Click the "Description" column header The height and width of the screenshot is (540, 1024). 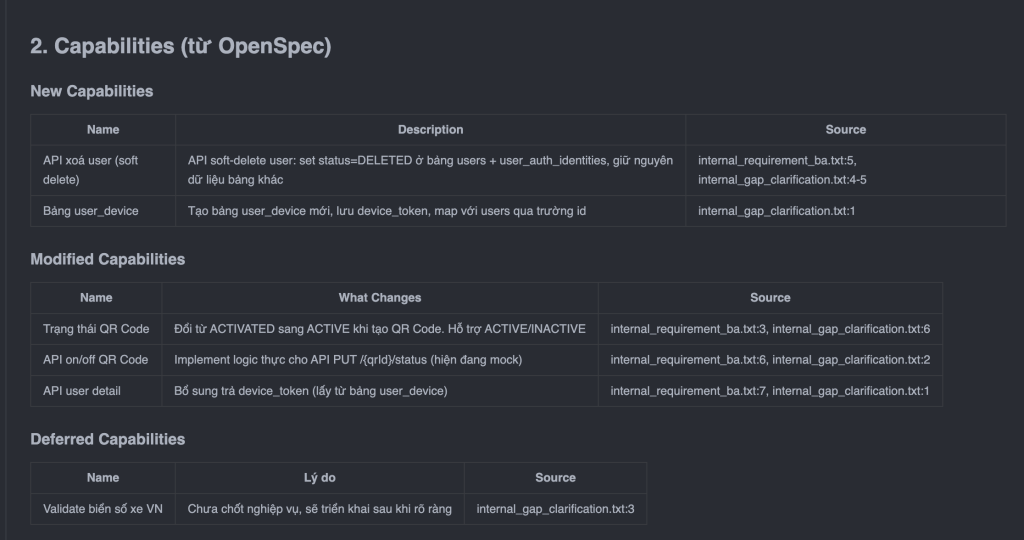430,130
